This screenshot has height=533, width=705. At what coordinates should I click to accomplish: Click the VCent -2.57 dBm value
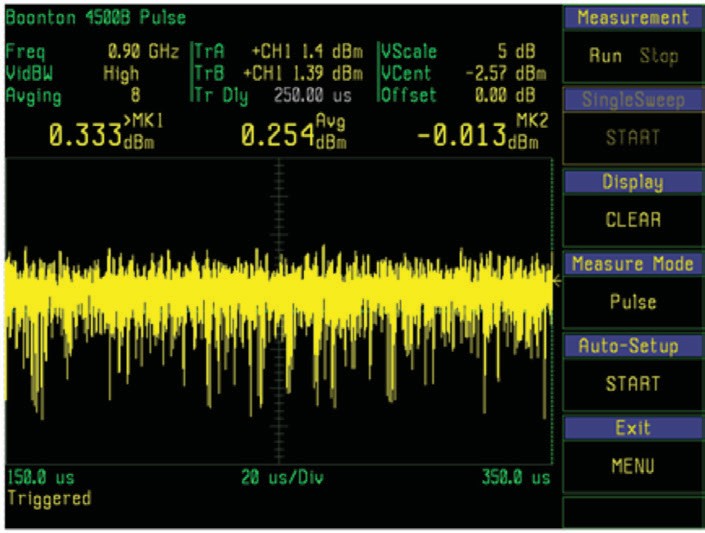tap(506, 73)
